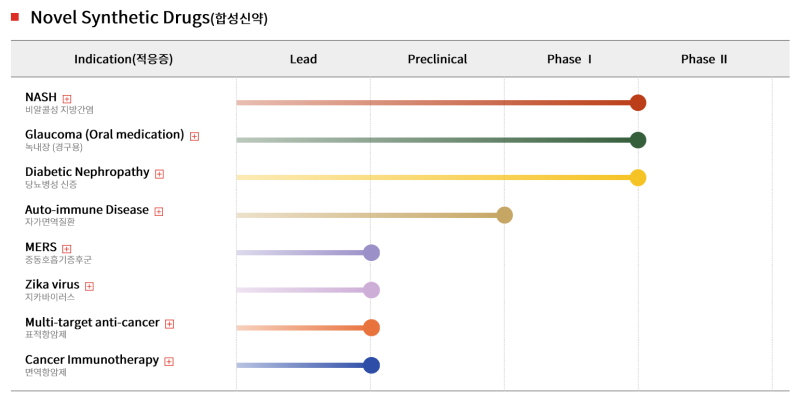Expand Glaucoma (Oral medication) plus icon

tap(194, 136)
